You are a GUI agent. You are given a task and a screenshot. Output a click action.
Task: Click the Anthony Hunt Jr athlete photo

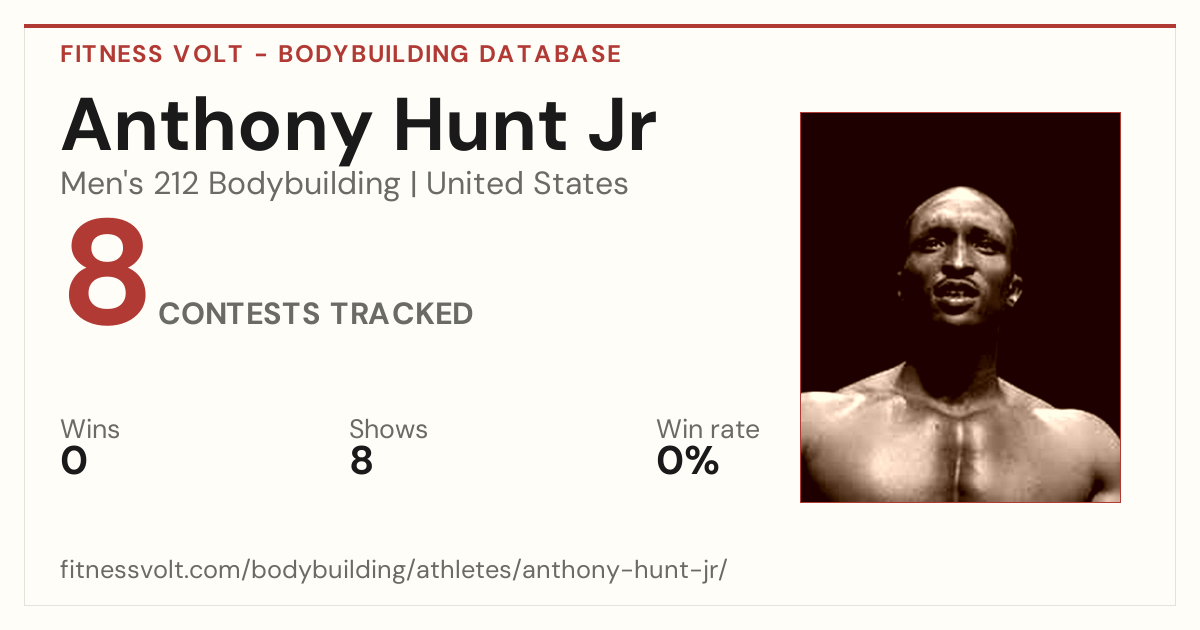[x=960, y=307]
